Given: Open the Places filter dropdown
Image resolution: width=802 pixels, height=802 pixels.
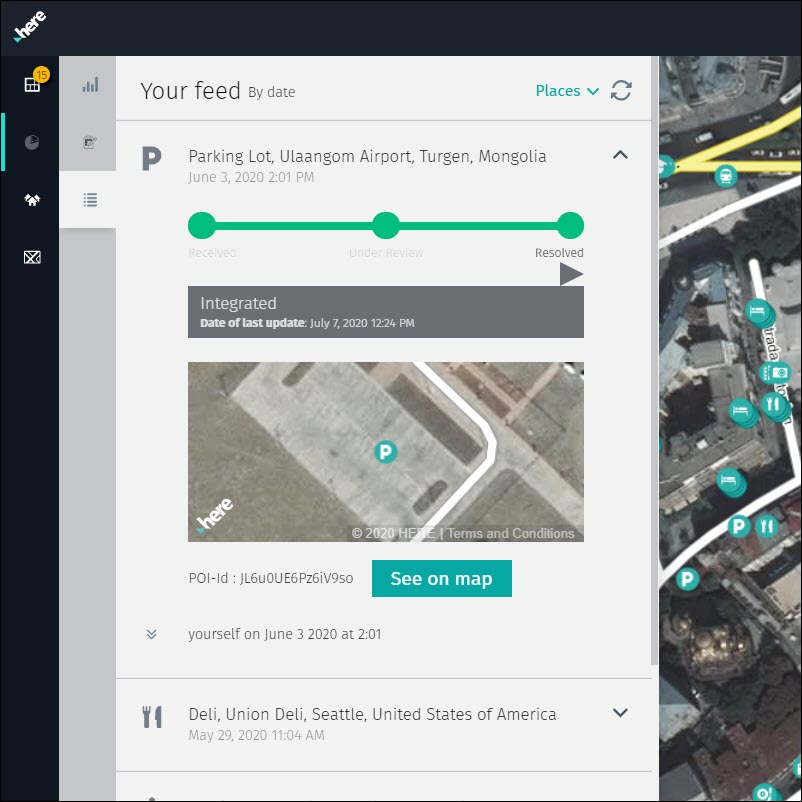Looking at the screenshot, I should tap(567, 91).
